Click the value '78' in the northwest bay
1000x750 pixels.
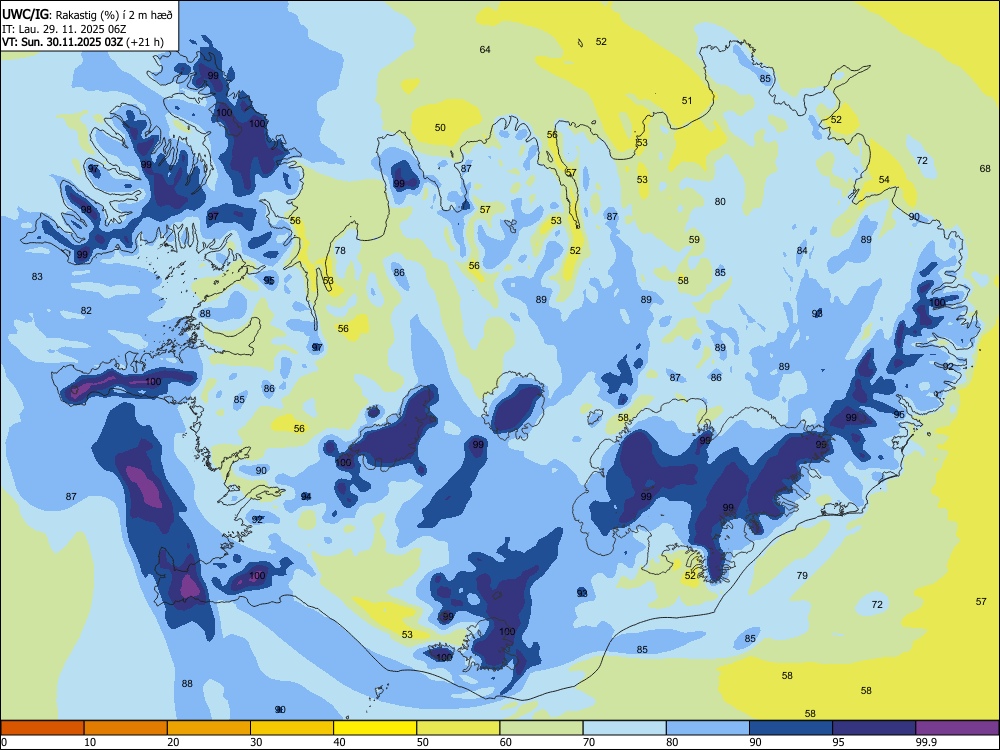coord(341,251)
